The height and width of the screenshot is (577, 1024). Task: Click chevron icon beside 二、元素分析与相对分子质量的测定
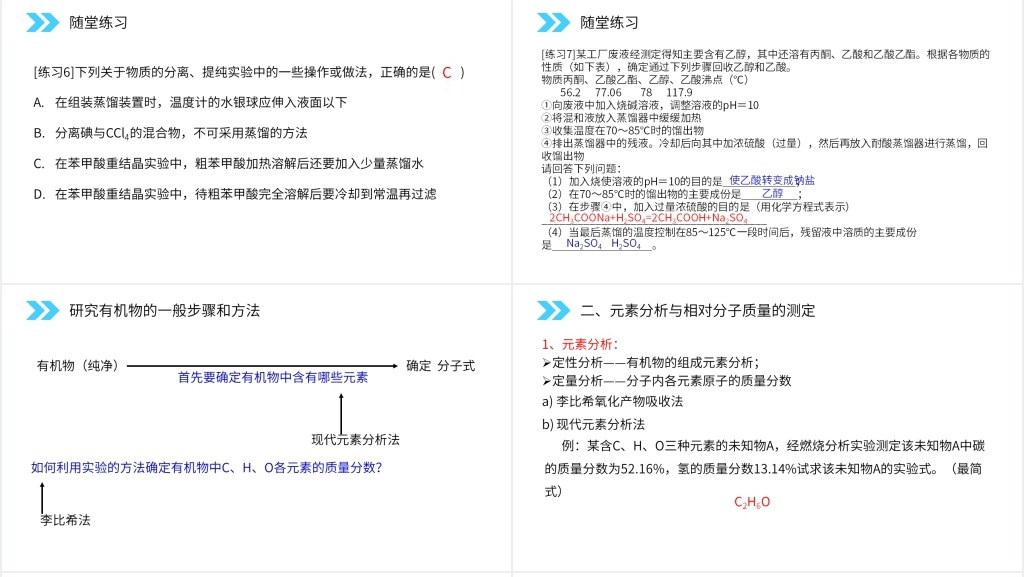pyautogui.click(x=553, y=310)
